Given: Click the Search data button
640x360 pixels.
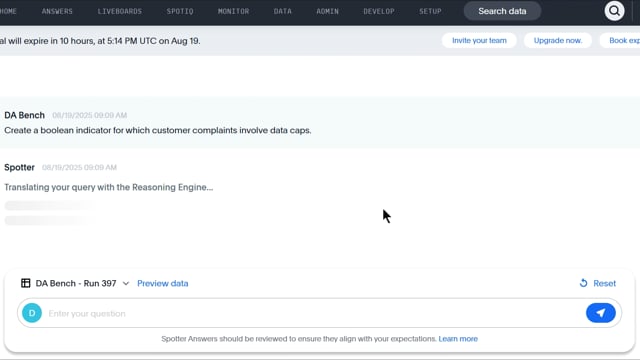Looking at the screenshot, I should tap(502, 11).
